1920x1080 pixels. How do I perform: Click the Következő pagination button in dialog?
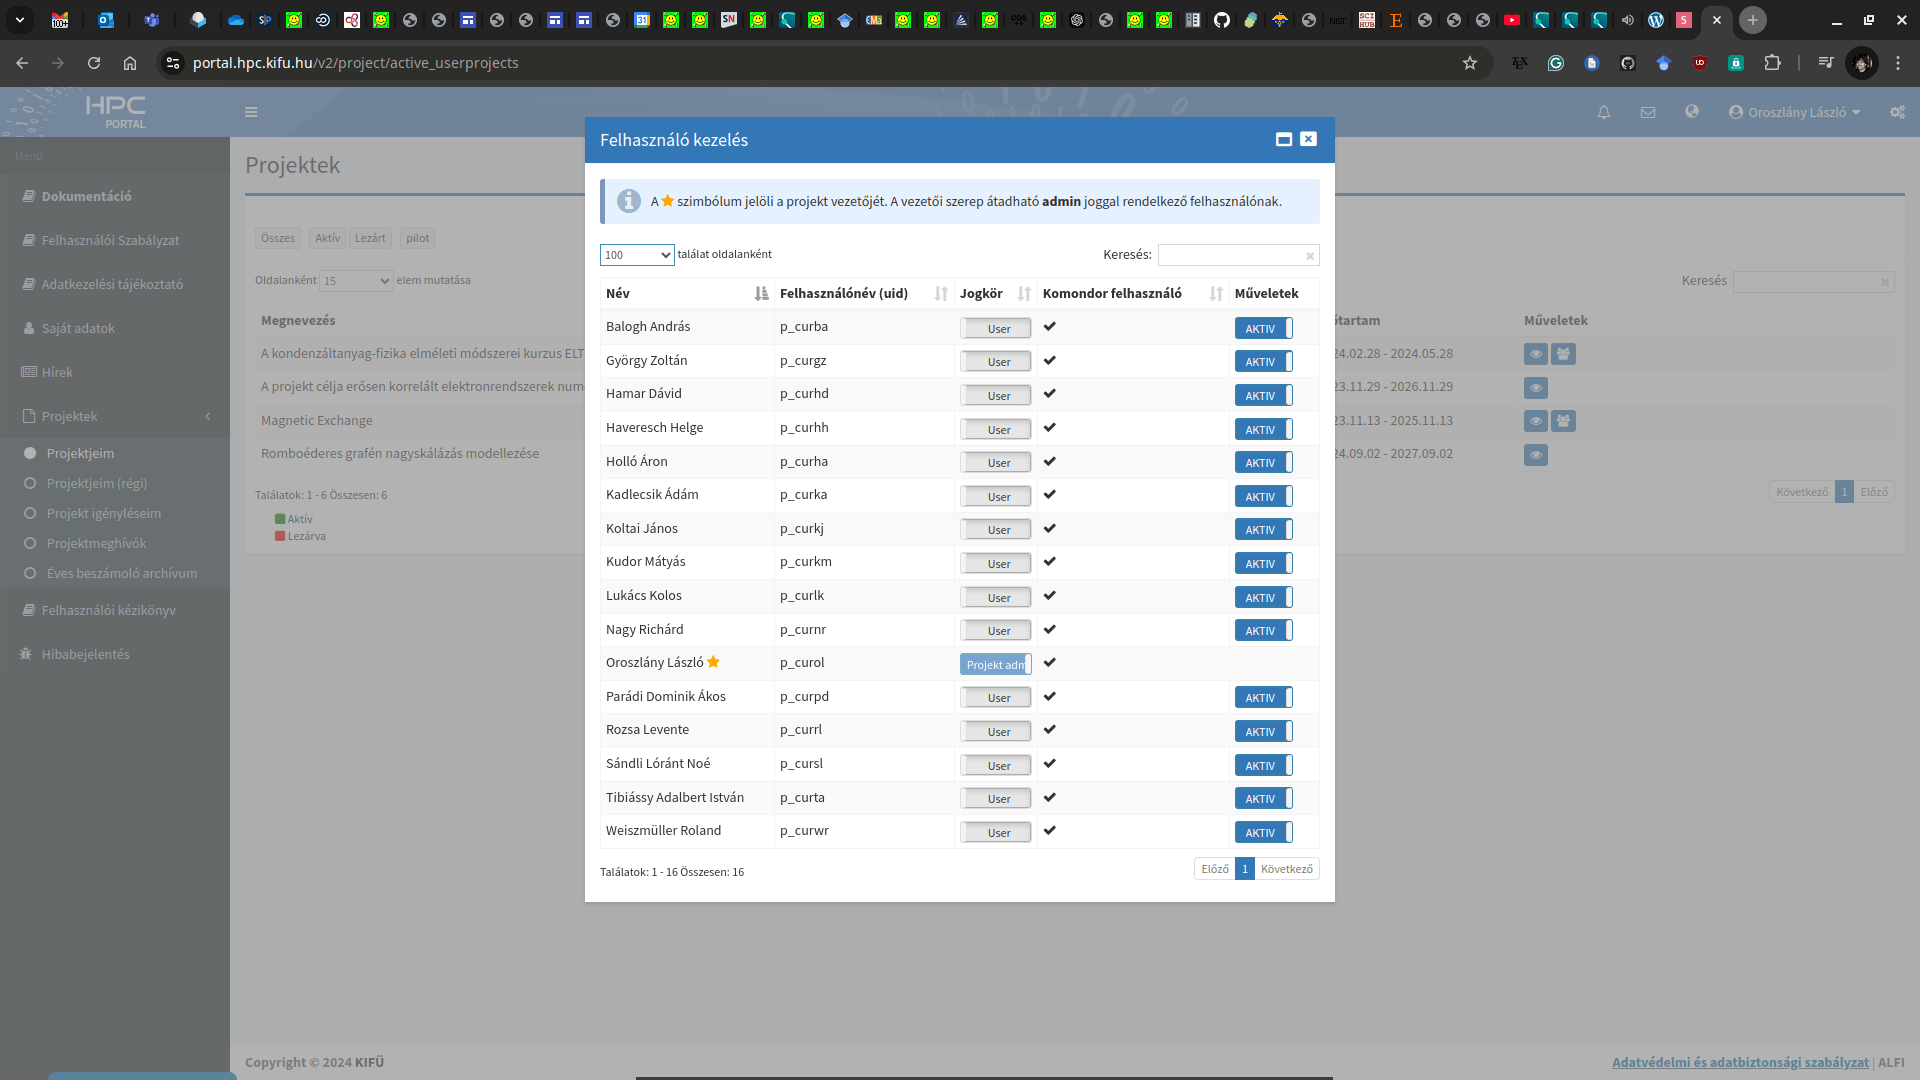(1286, 869)
